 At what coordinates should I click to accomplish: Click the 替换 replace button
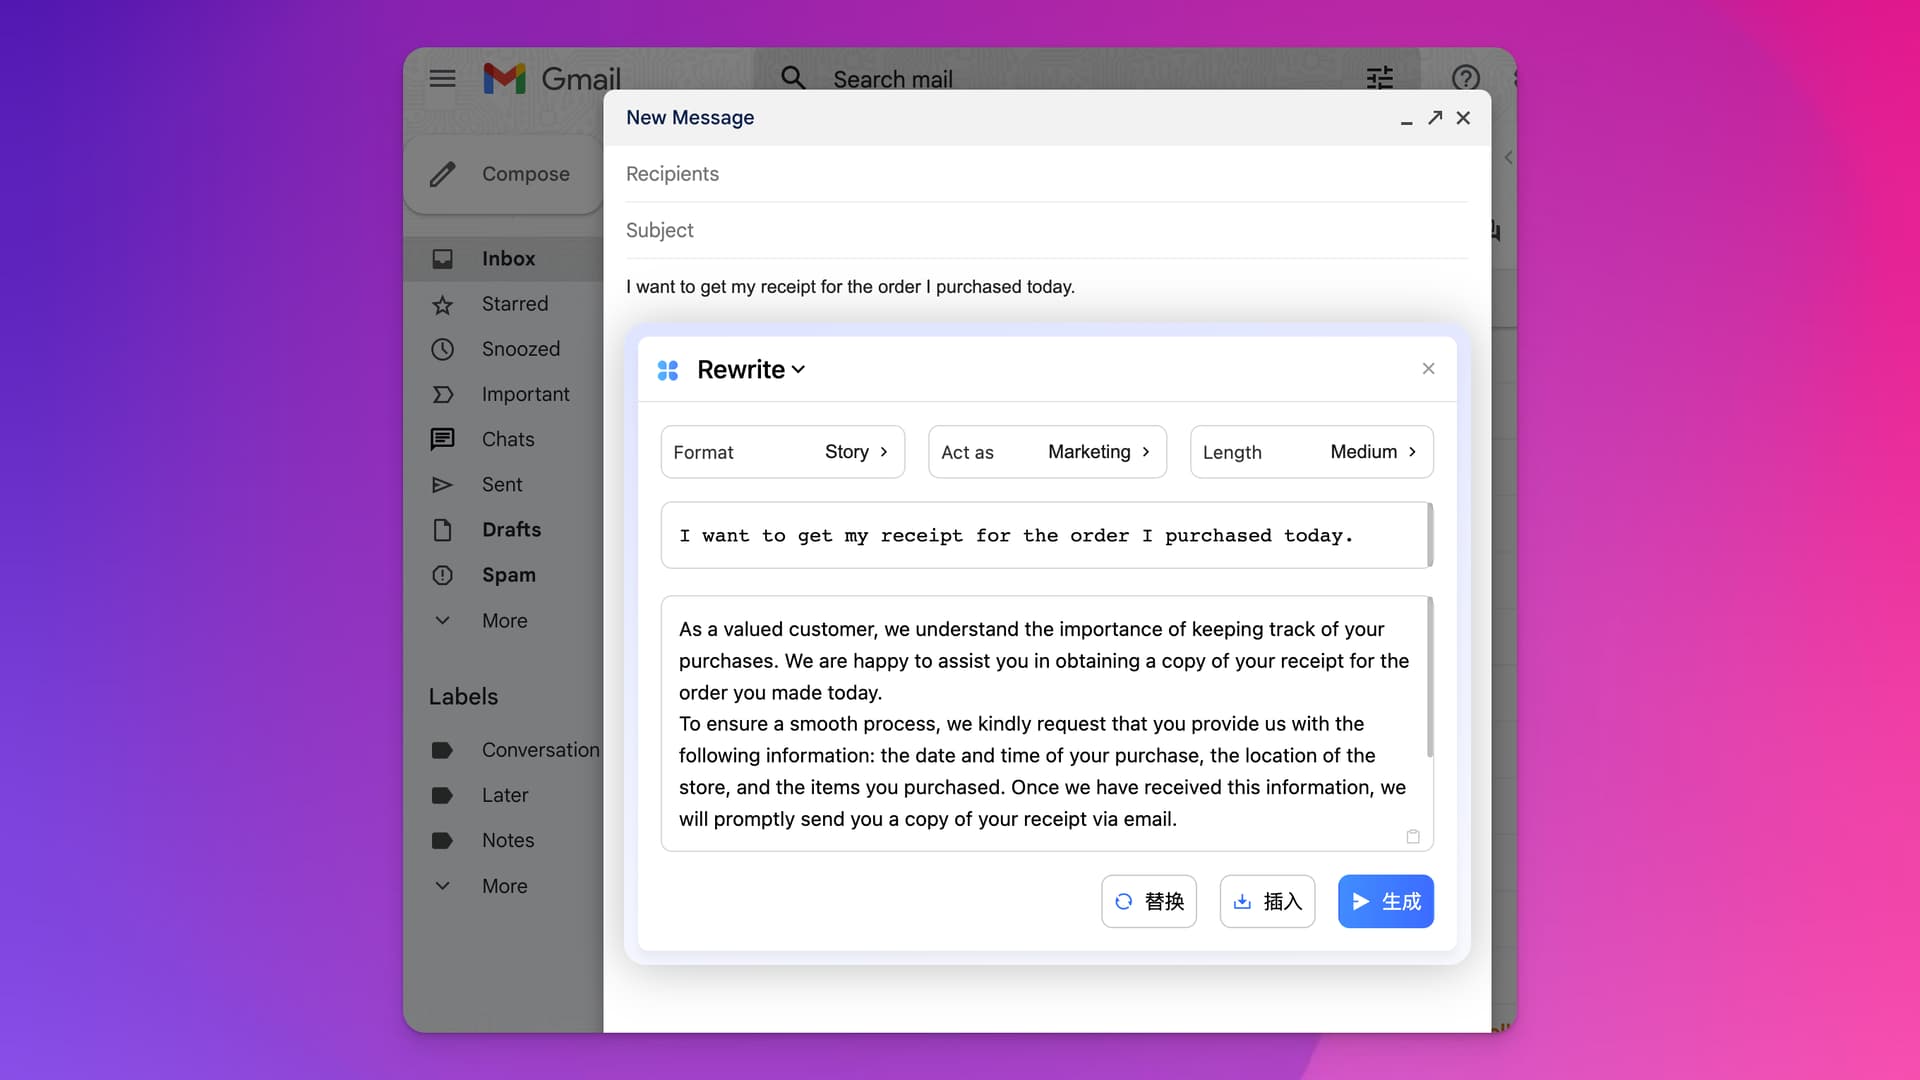1148,902
